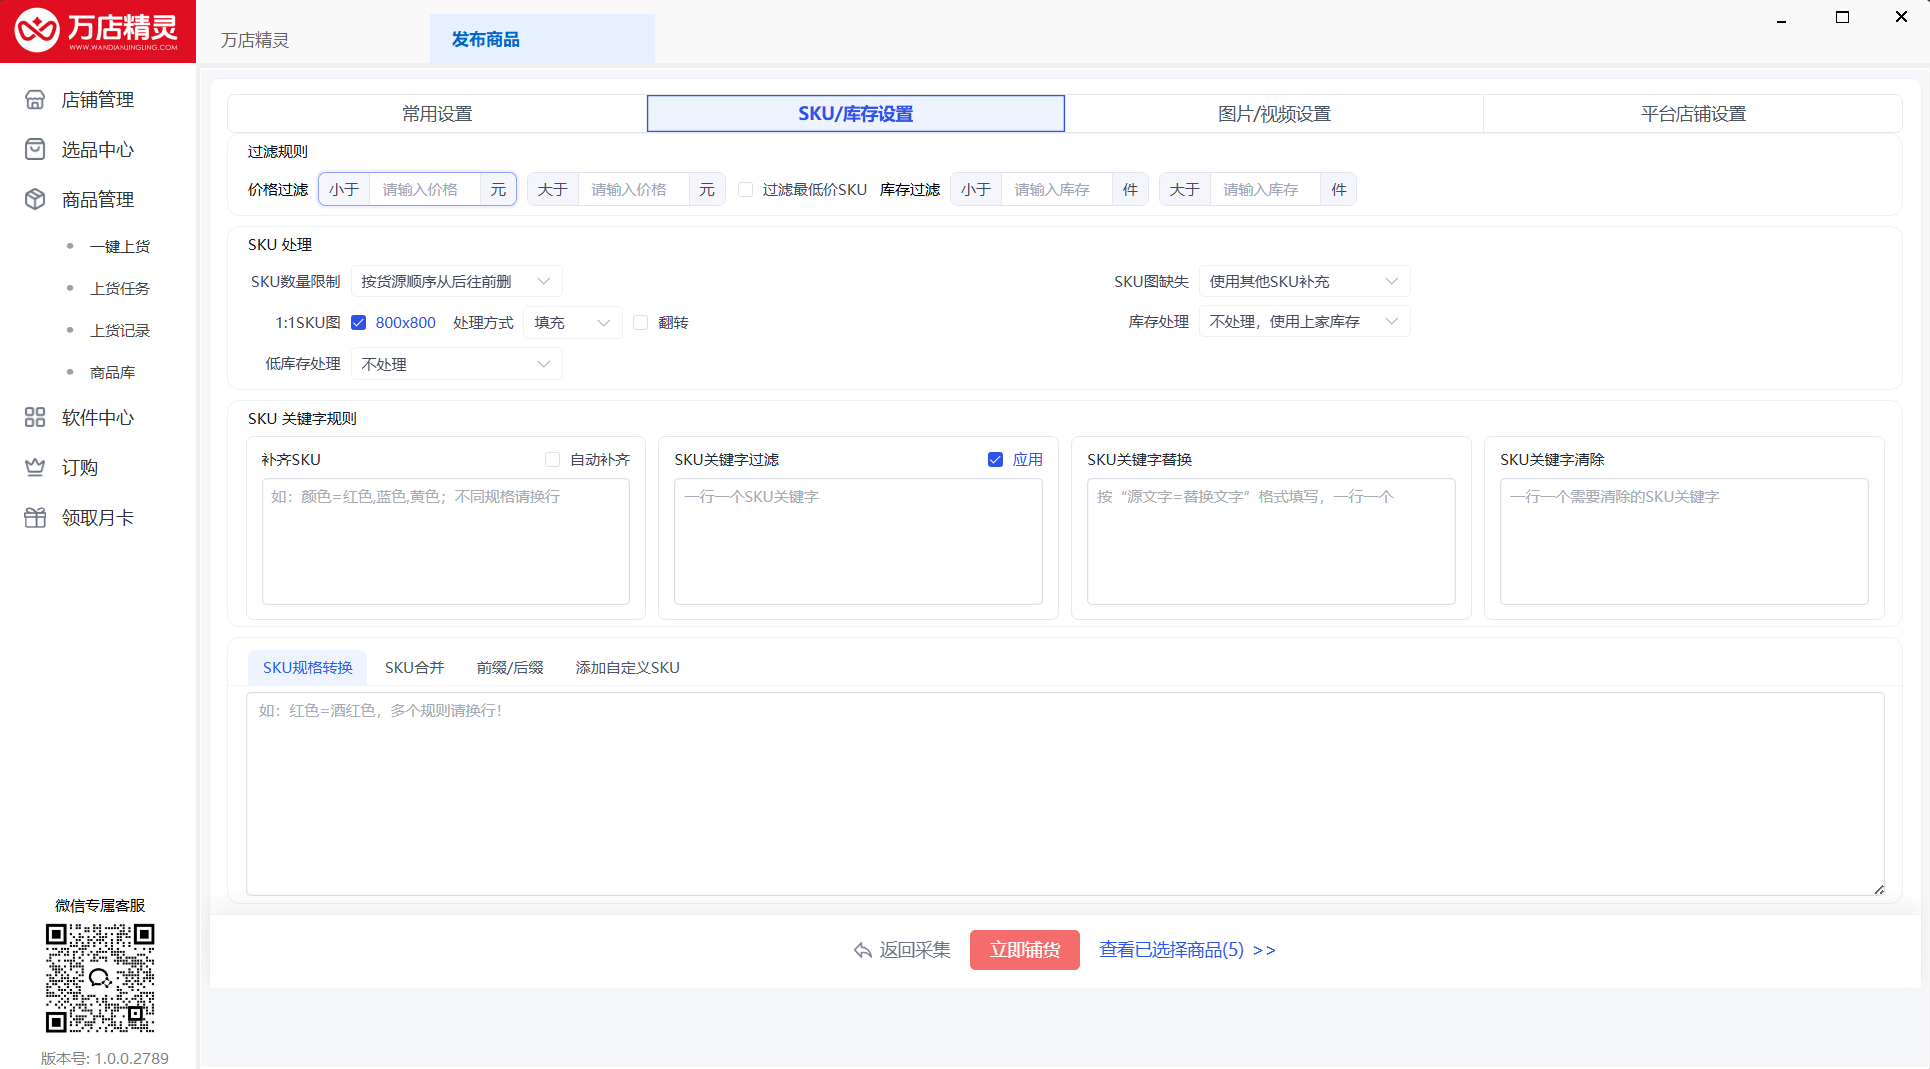The height and width of the screenshot is (1069, 1930).
Task: Uncheck the 800x800 SKU image checkbox
Action: (358, 323)
